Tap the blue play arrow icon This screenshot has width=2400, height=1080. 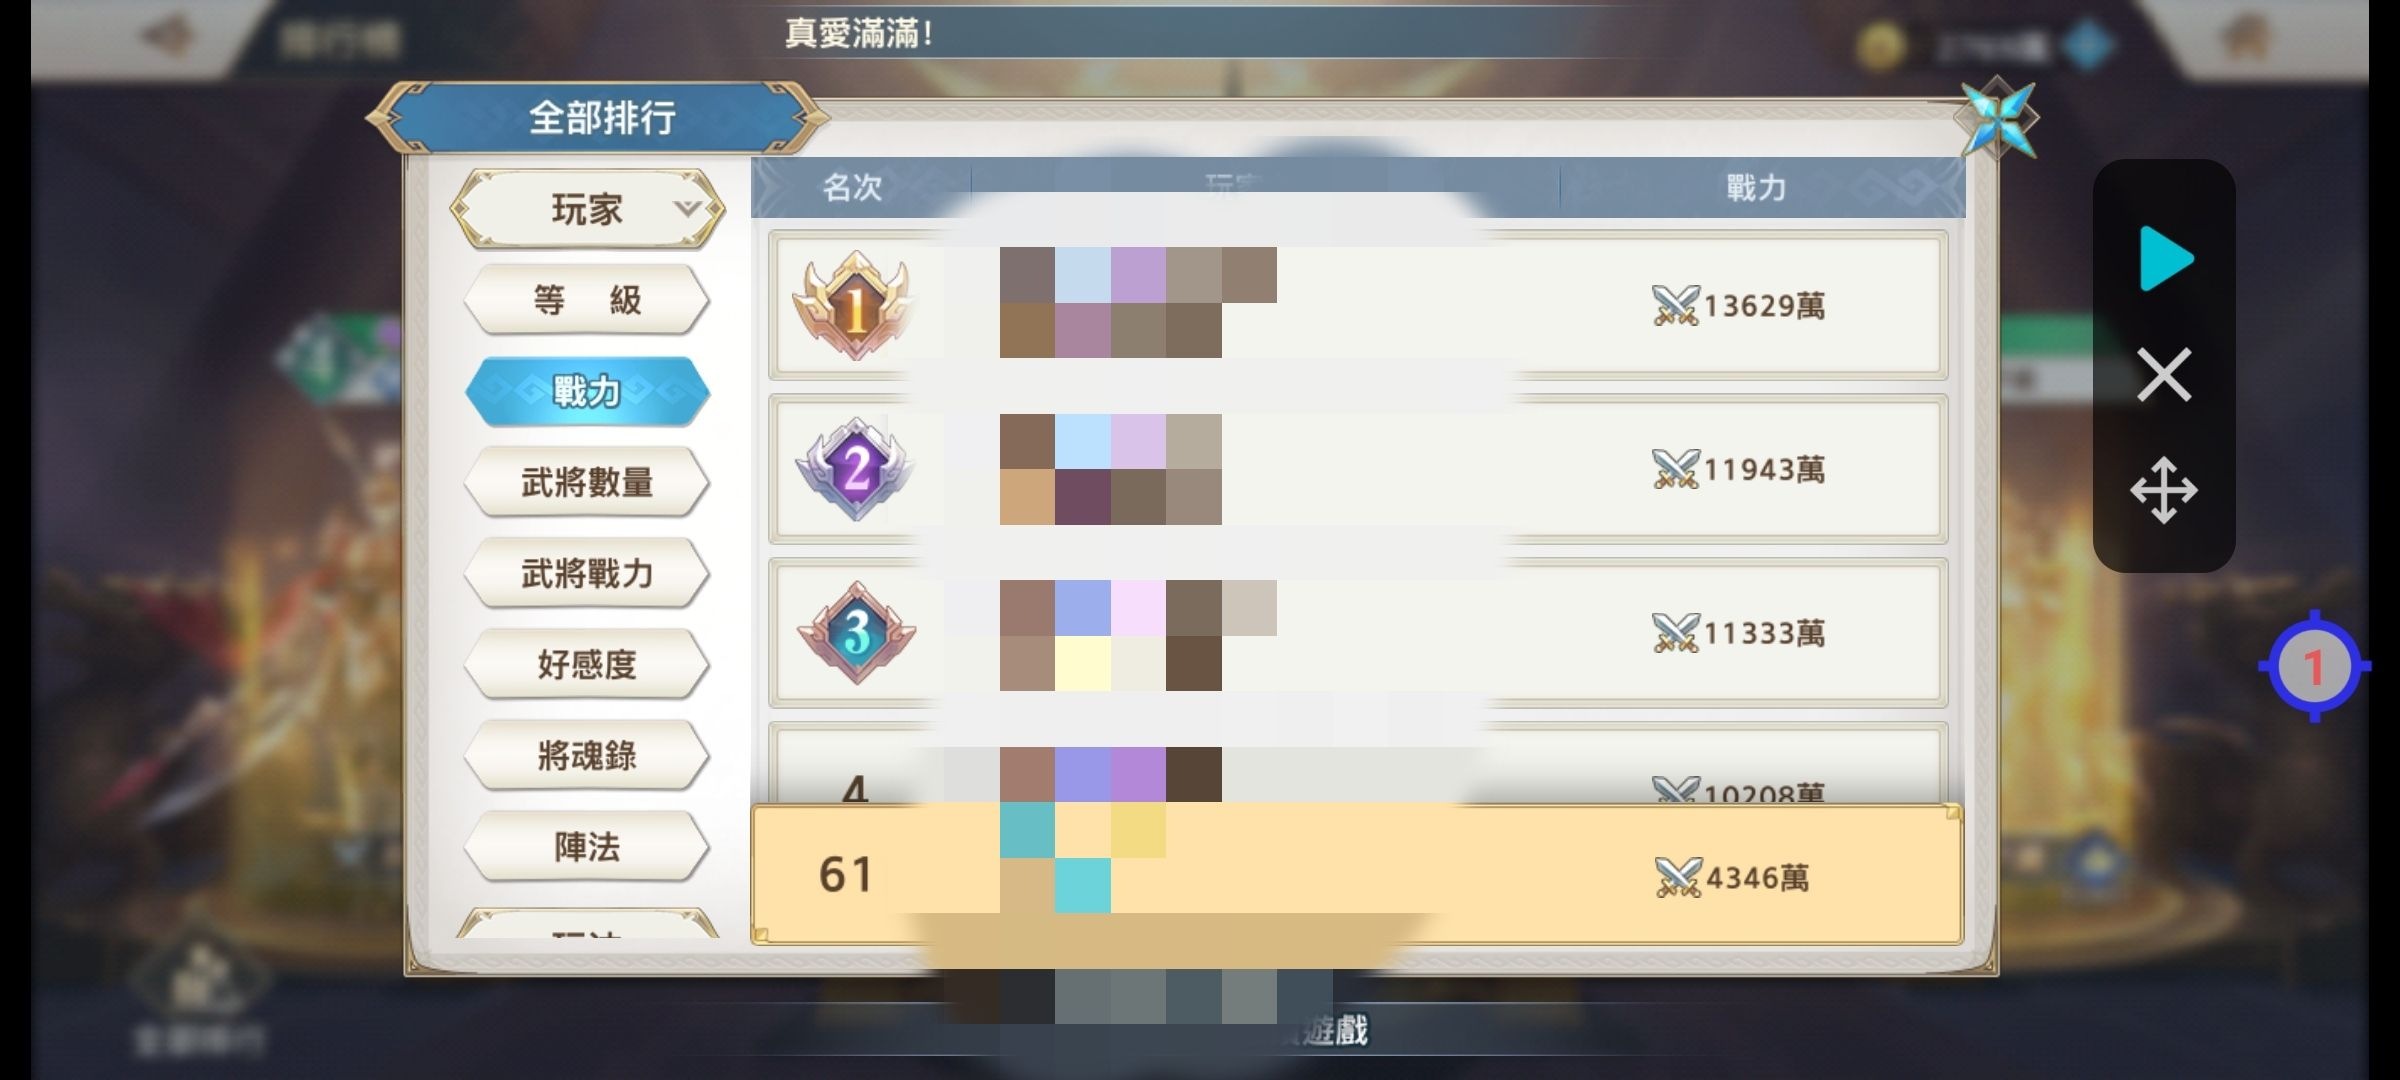pos(2165,259)
